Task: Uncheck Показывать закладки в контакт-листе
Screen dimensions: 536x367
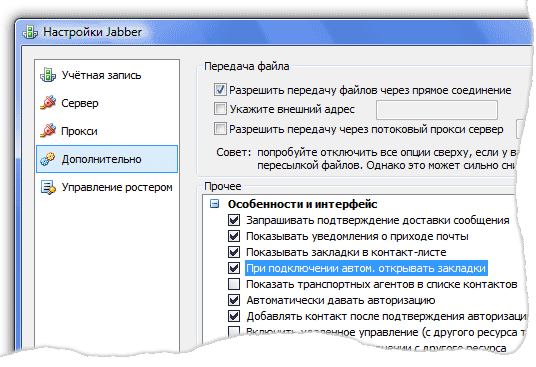Action: coord(234,252)
